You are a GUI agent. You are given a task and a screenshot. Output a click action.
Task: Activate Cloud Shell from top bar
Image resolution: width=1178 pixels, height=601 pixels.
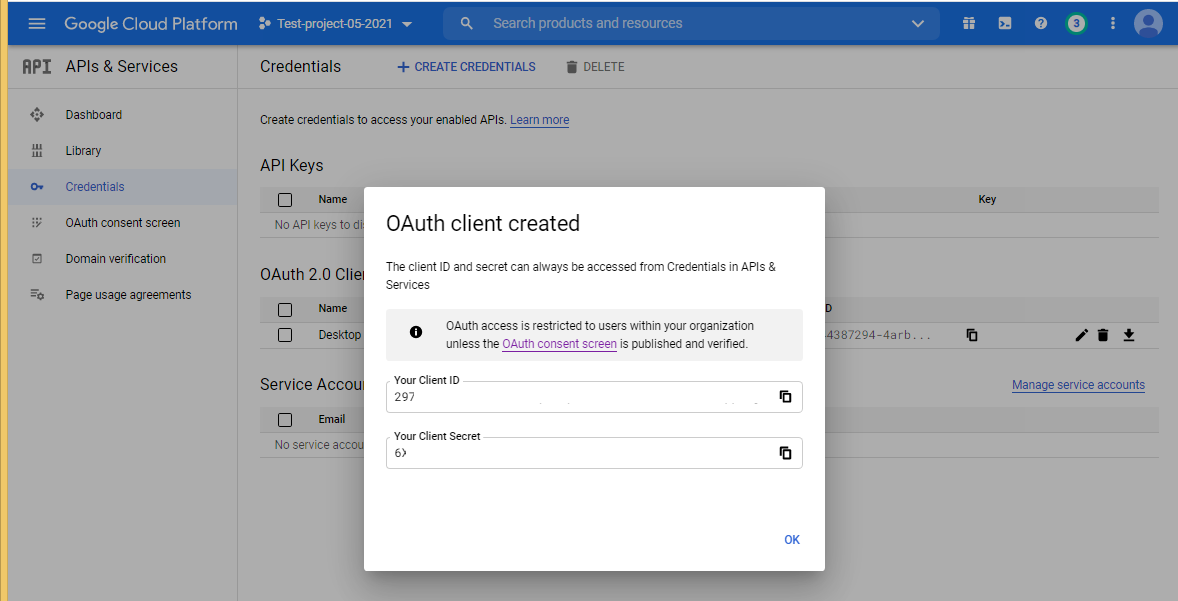1004,23
